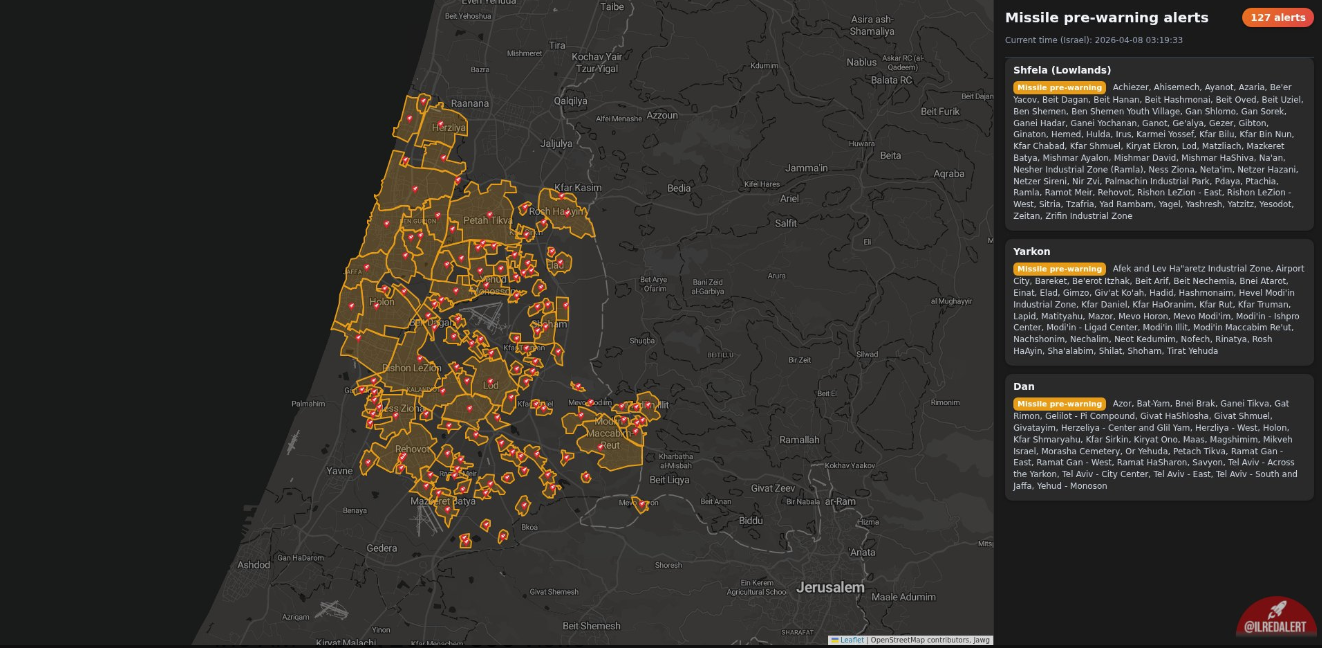This screenshot has width=1322, height=648.
Task: Select the Yarkon region heading
Action: pos(1031,251)
